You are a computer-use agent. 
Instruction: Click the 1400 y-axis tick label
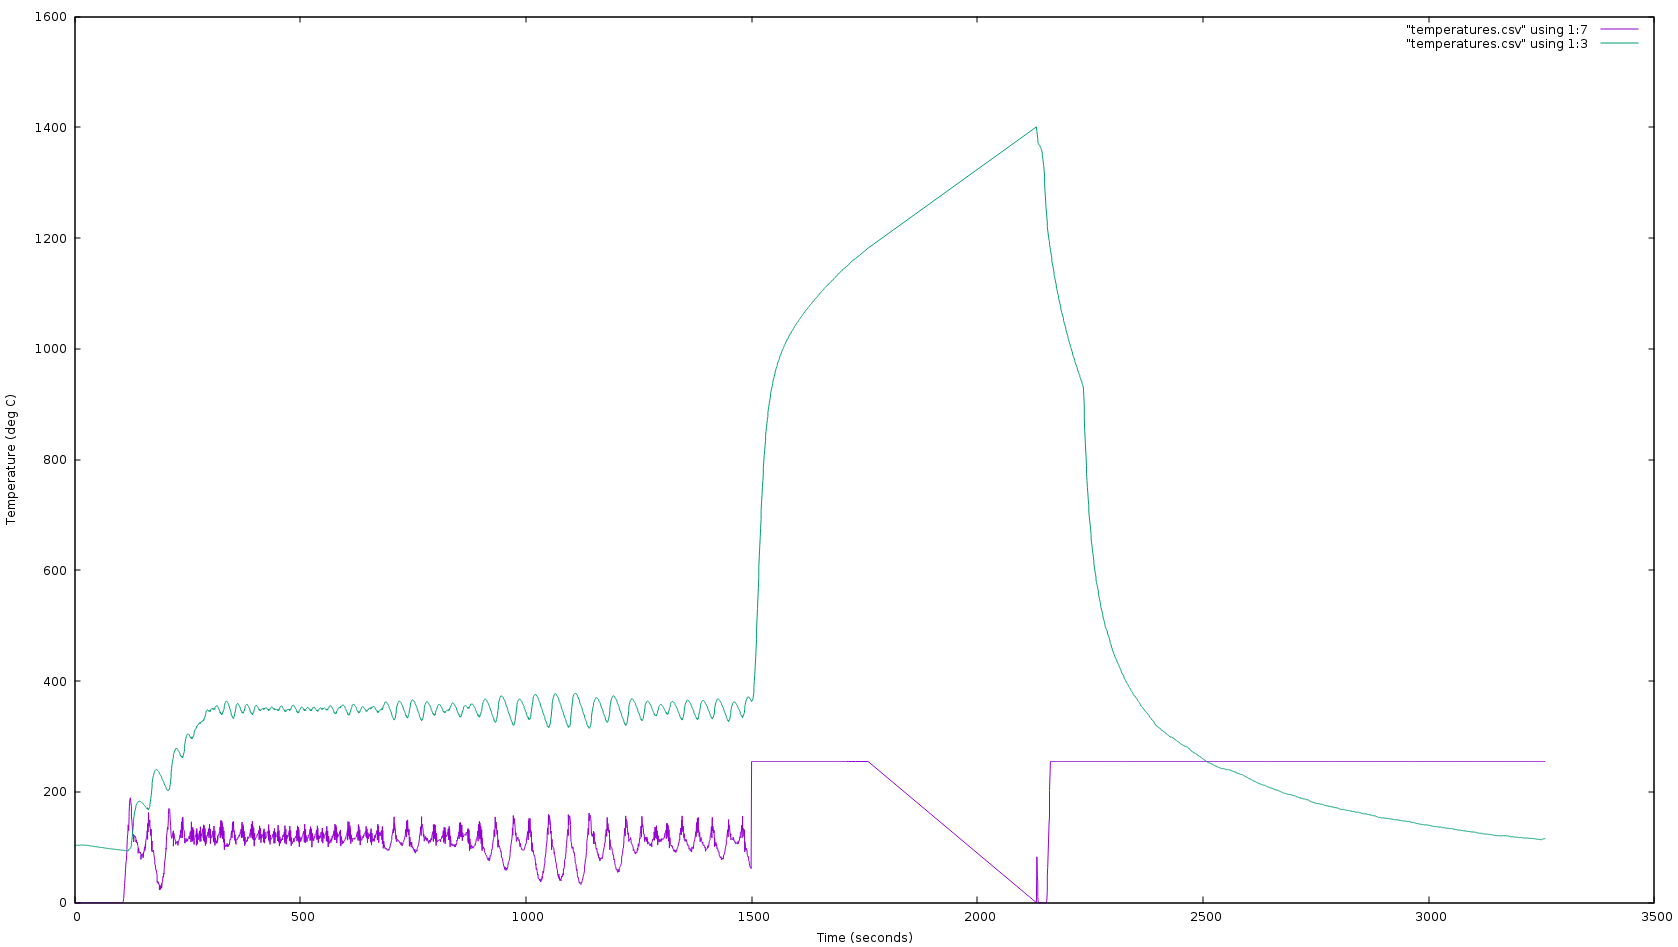[53, 128]
